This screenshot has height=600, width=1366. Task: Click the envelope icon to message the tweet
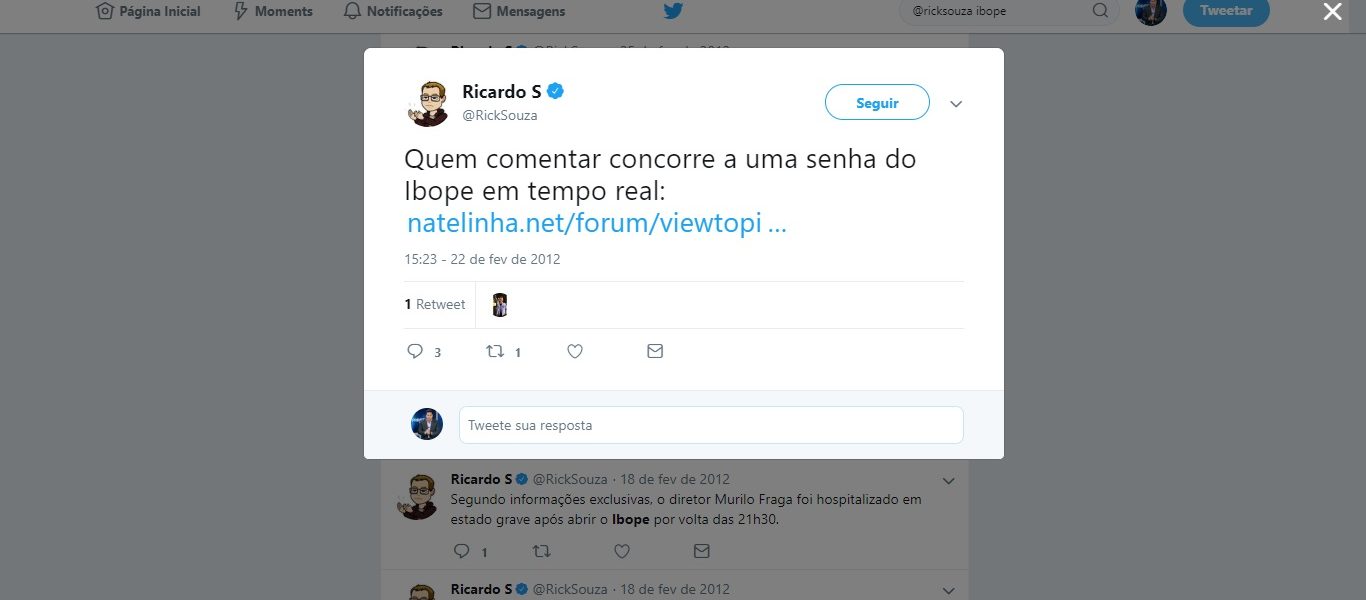pos(655,351)
